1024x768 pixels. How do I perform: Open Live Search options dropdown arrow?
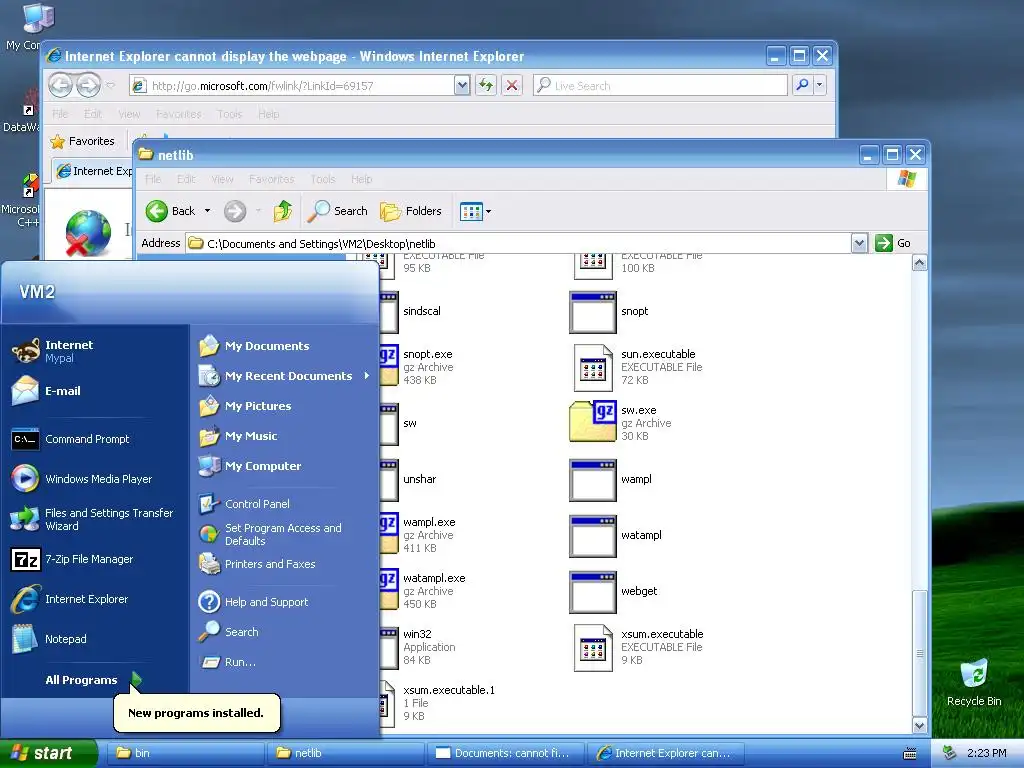820,85
